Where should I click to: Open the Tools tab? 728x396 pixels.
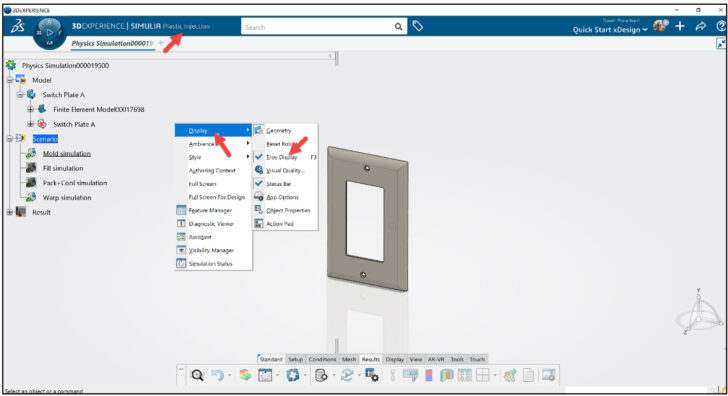(457, 359)
